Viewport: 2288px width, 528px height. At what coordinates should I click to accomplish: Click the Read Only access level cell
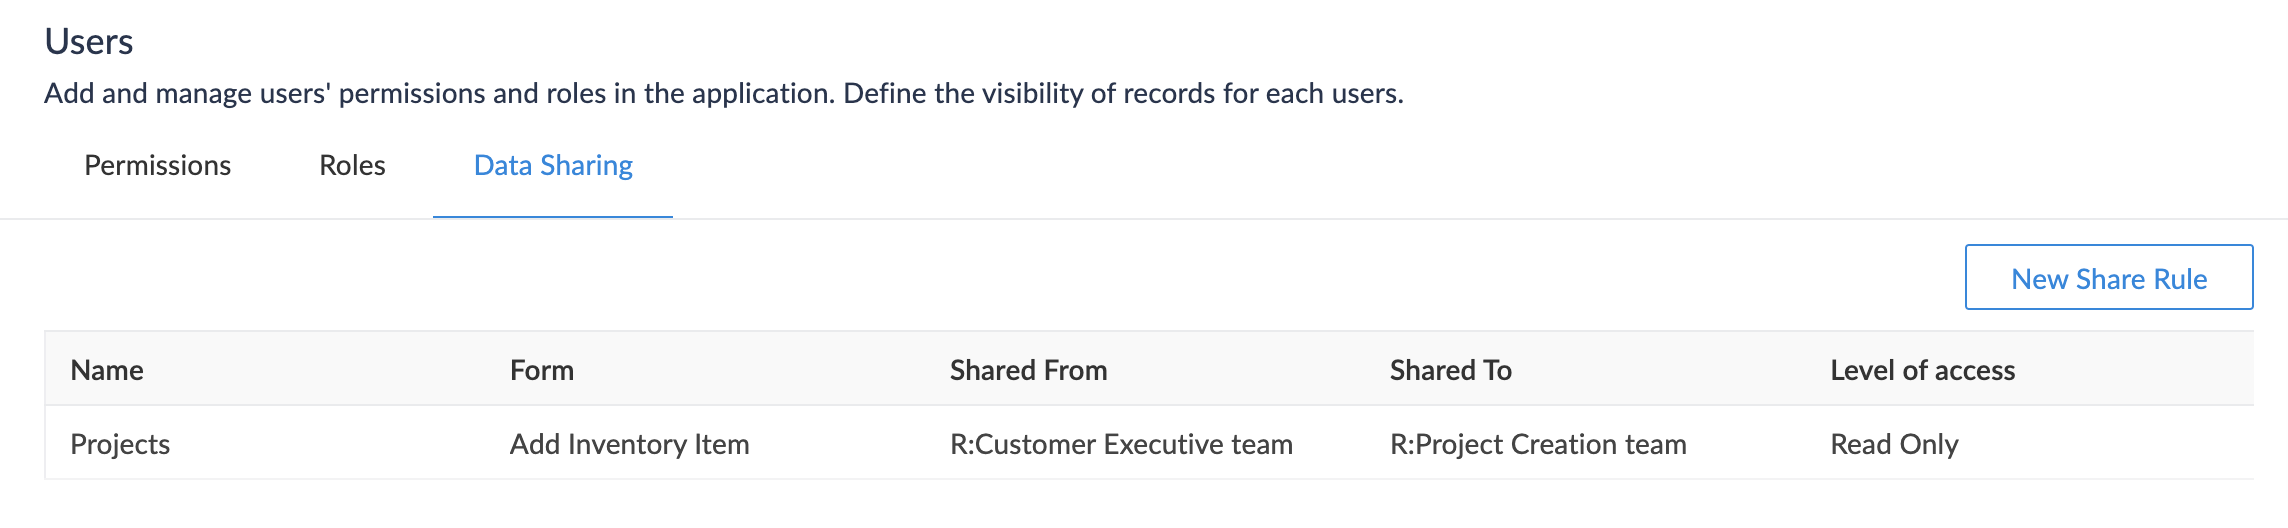(1894, 444)
